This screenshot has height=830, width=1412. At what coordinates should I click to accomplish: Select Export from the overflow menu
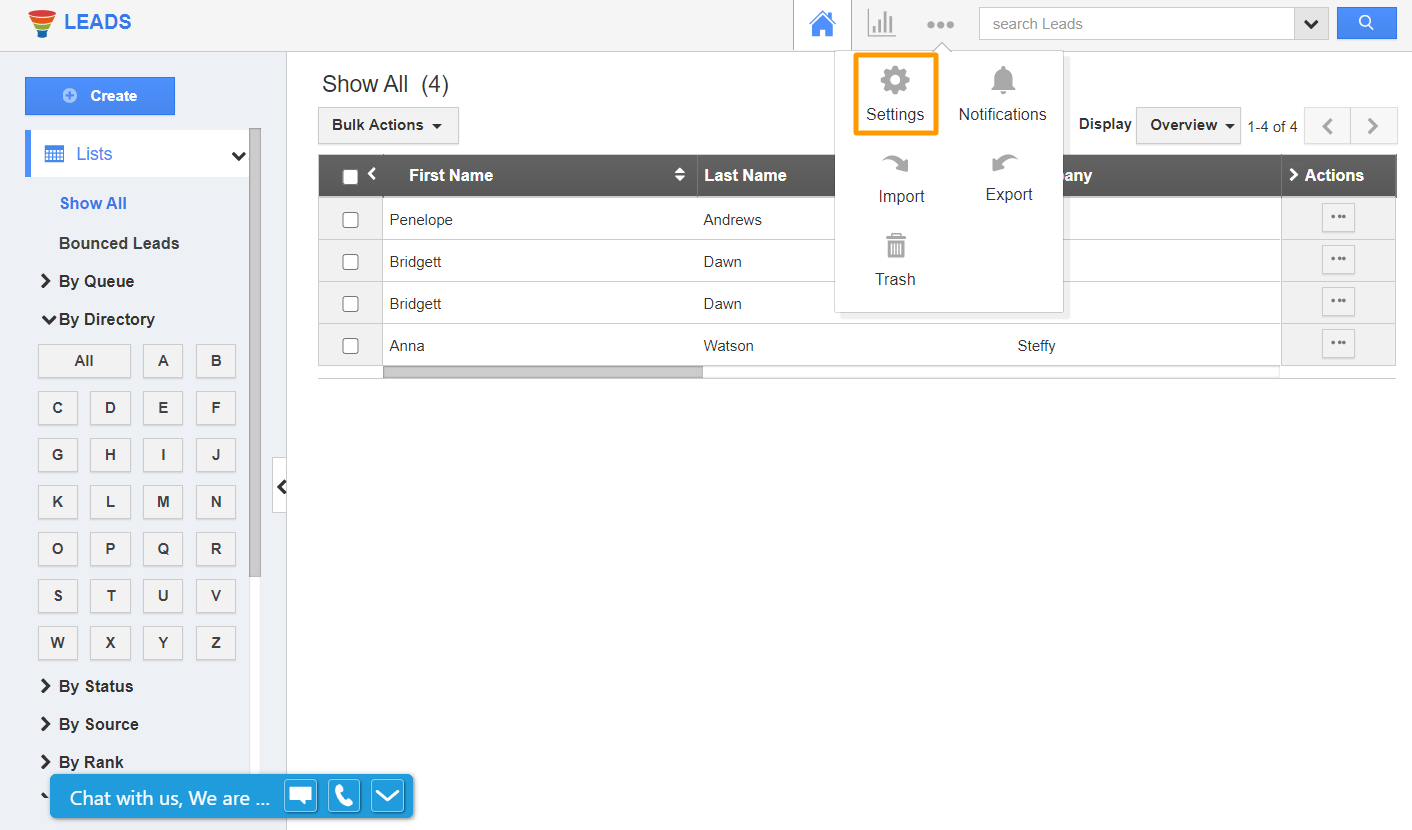point(1008,178)
